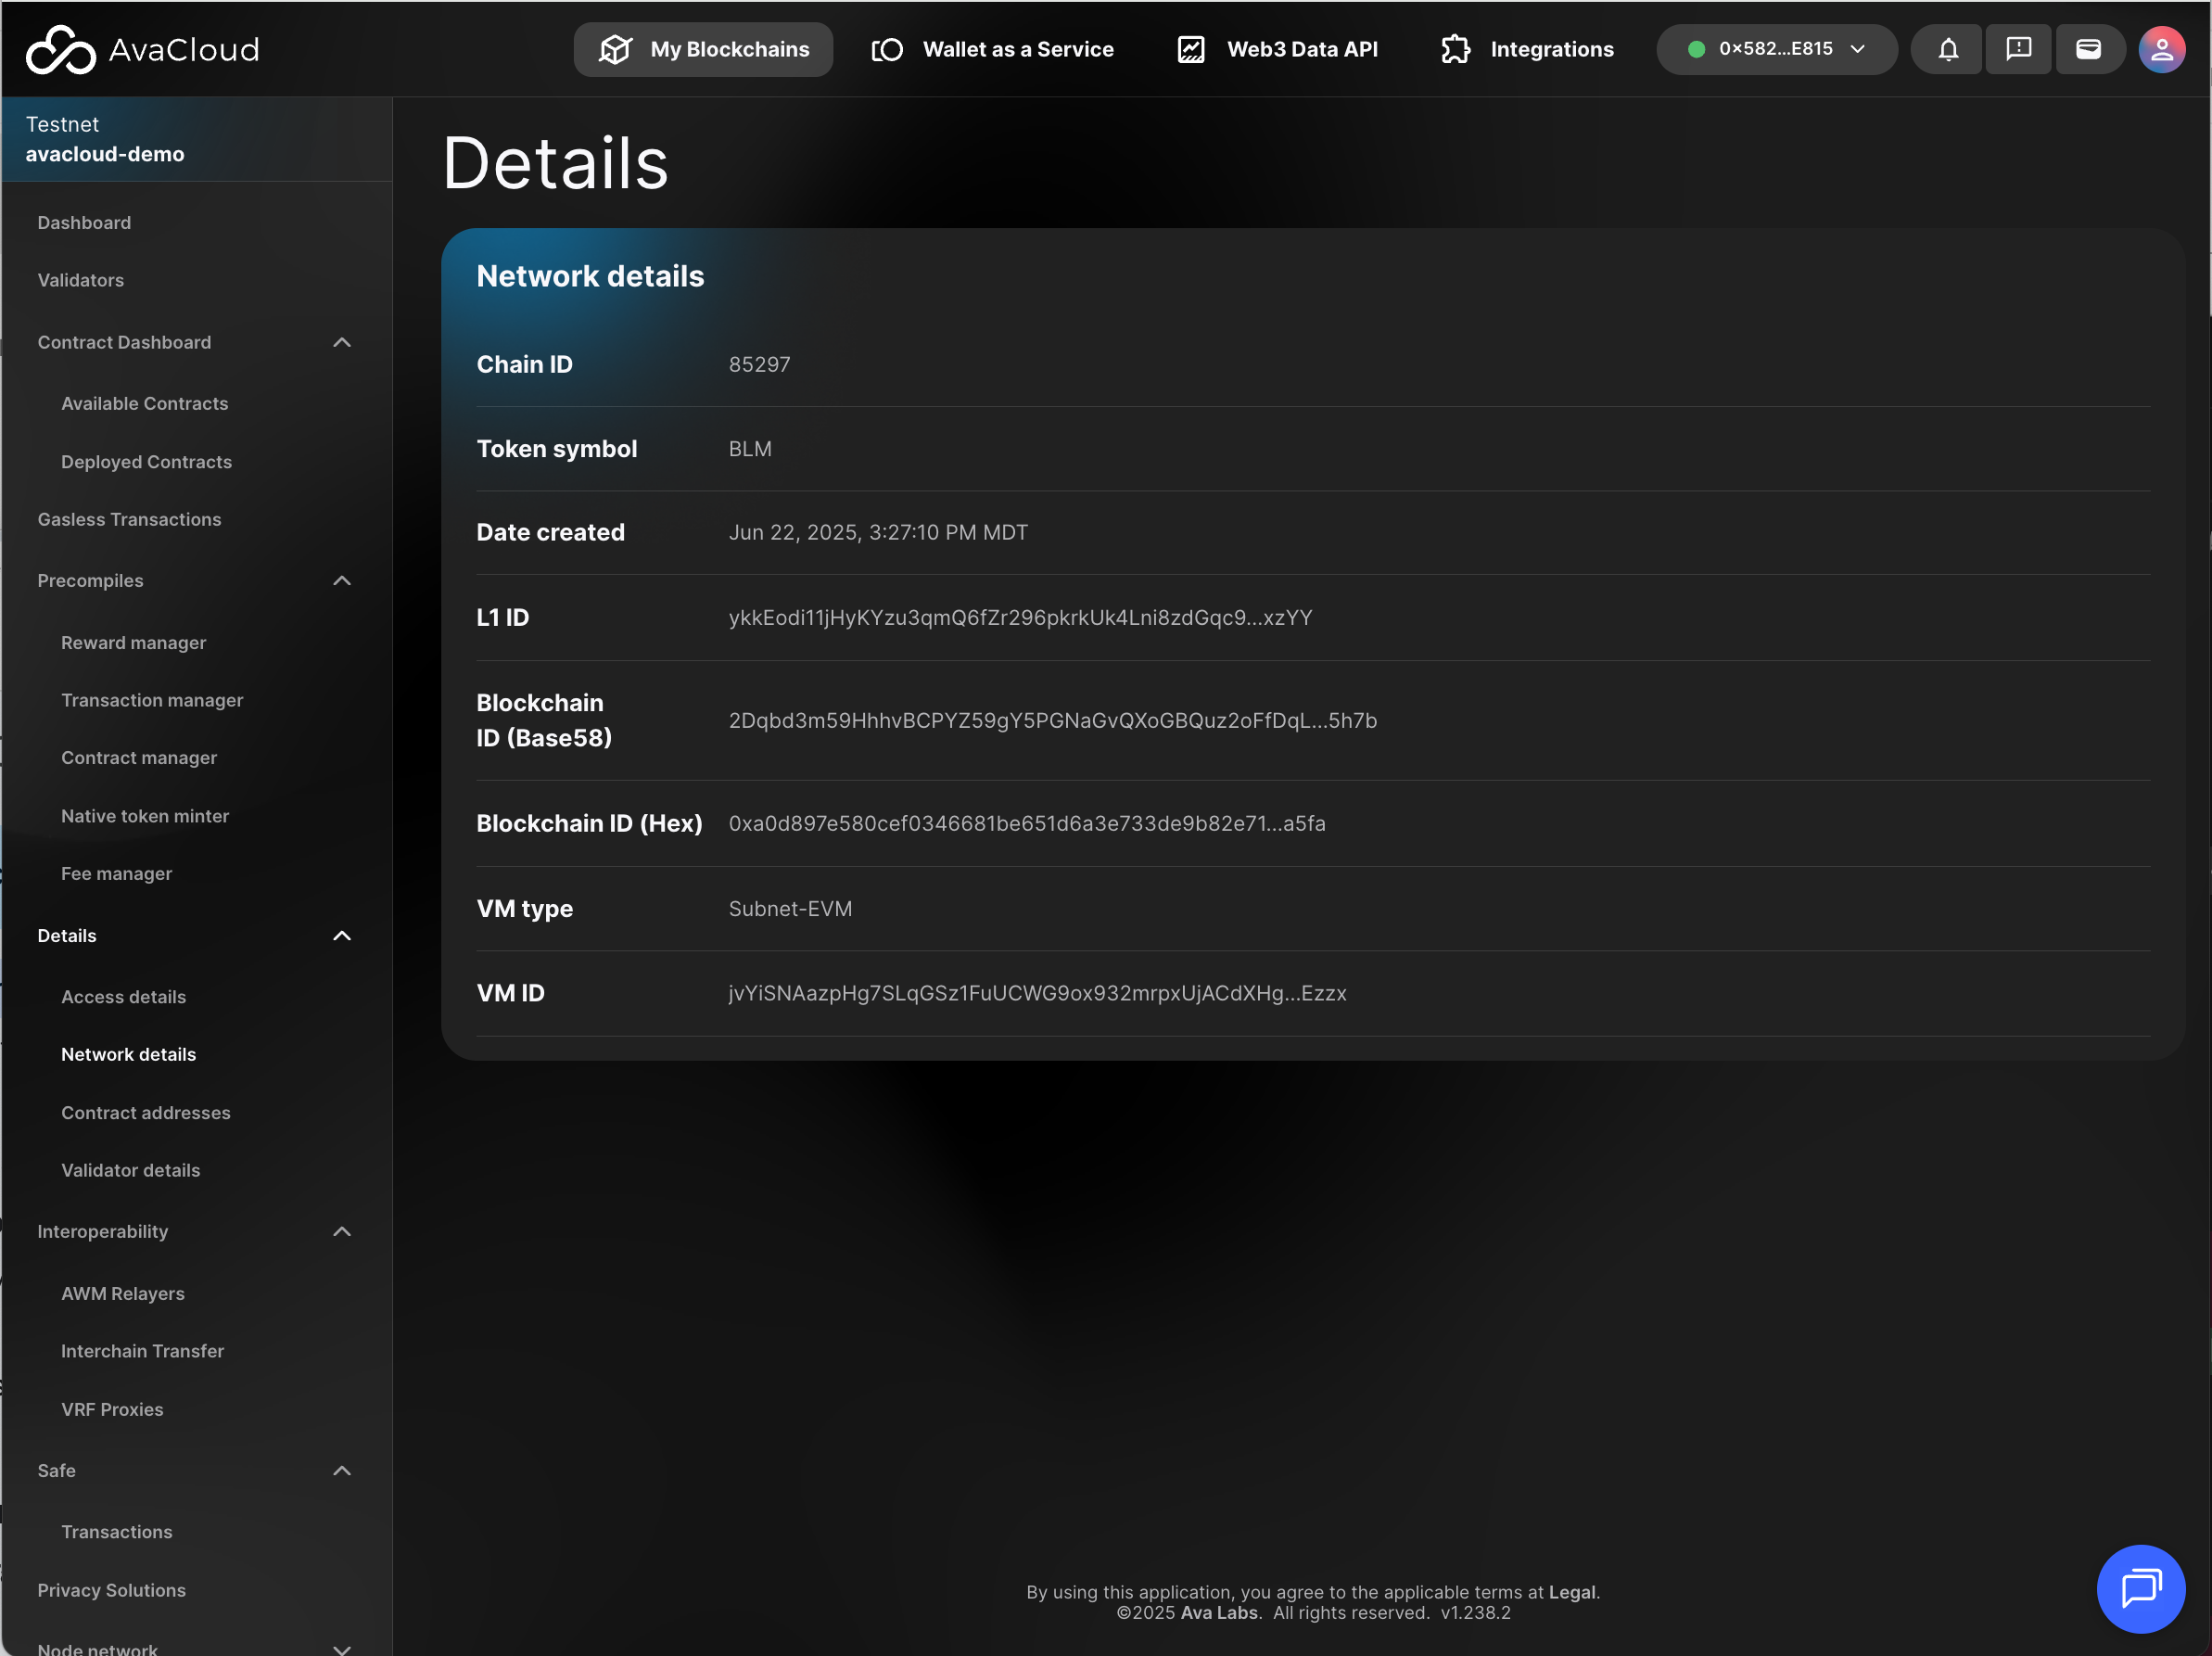
Task: Click the Wallet as a Service icon
Action: pos(887,49)
